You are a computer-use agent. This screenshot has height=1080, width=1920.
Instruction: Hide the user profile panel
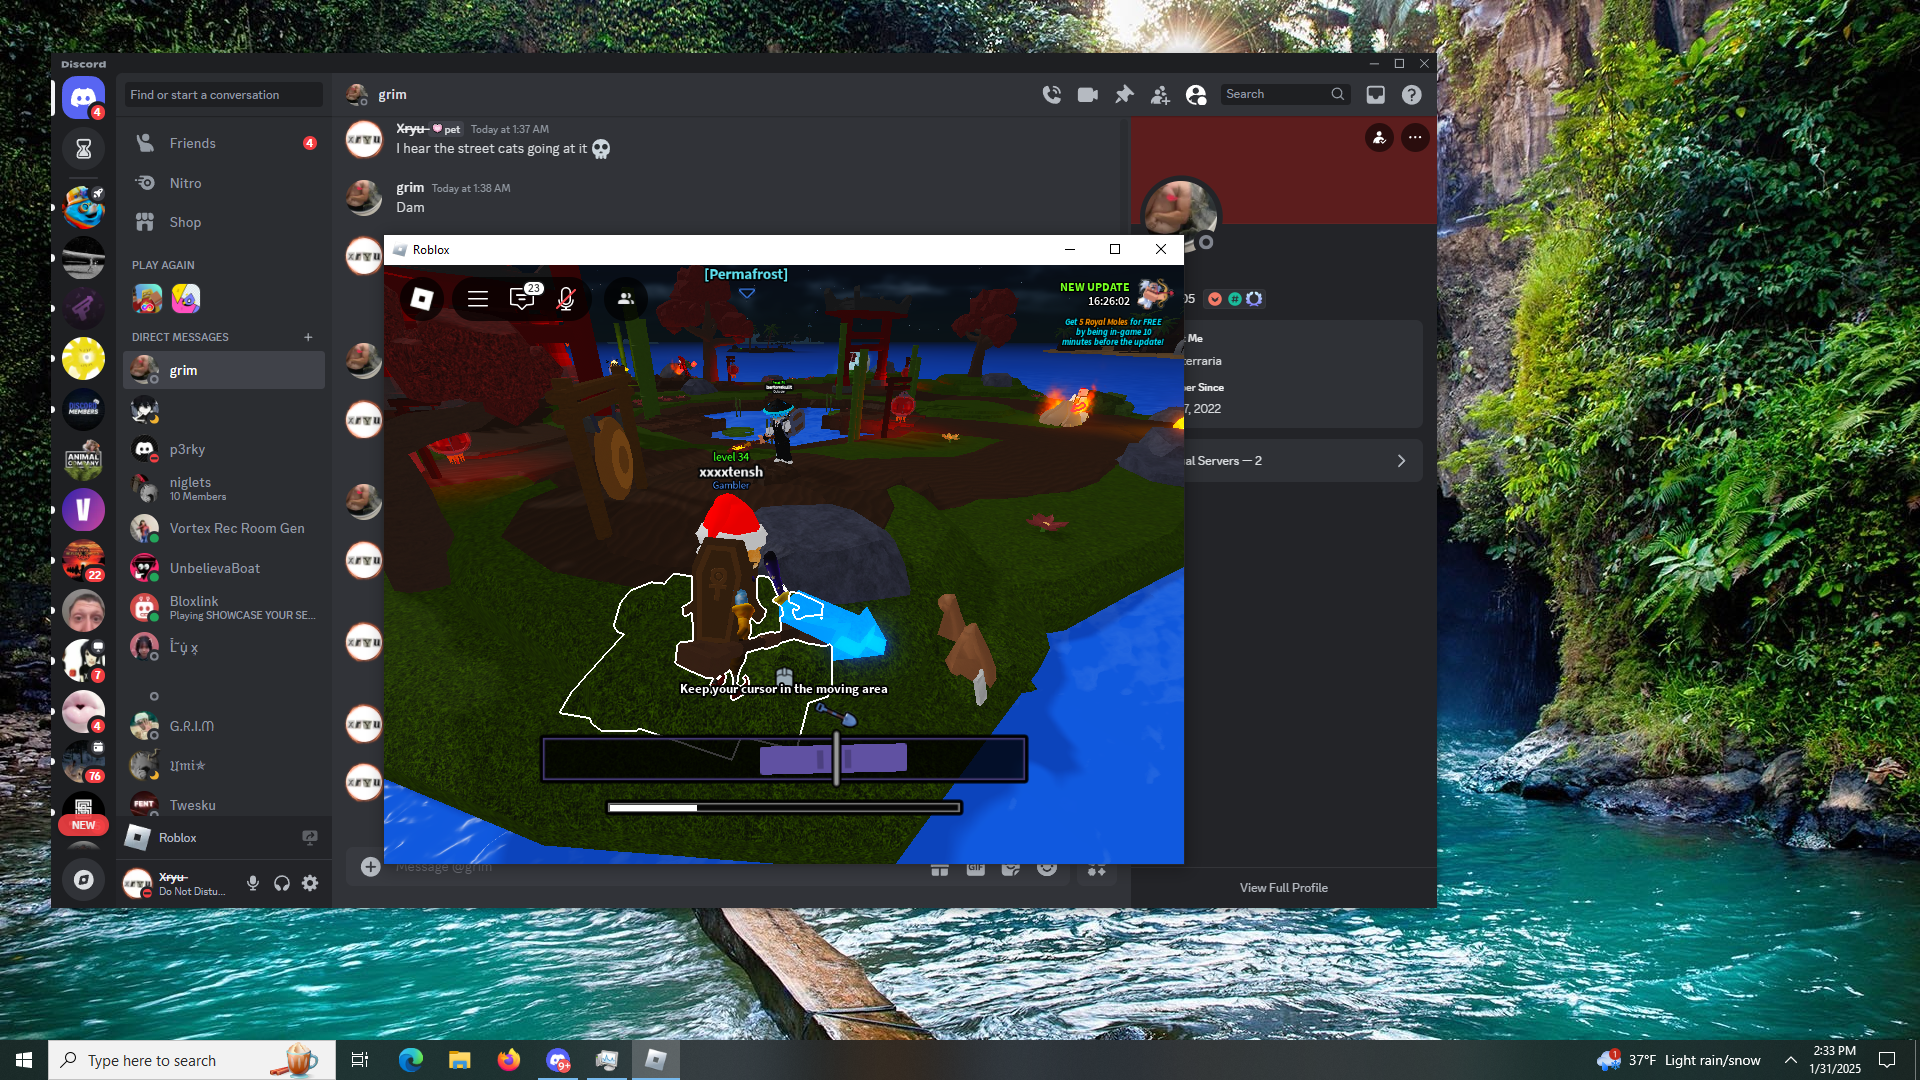(x=1196, y=94)
